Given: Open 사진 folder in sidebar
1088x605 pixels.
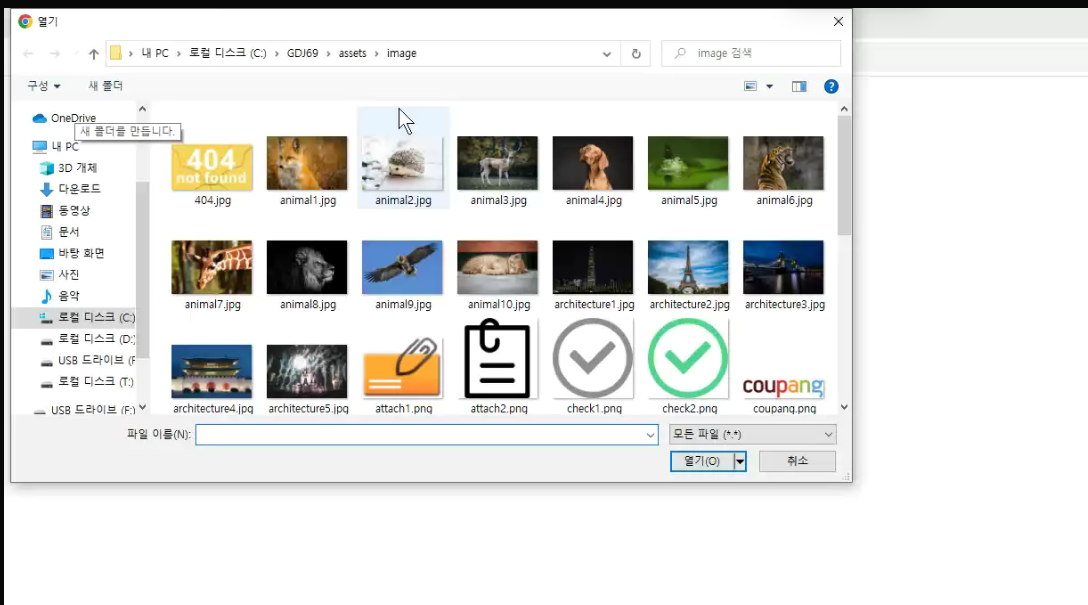Looking at the screenshot, I should coord(60,275).
